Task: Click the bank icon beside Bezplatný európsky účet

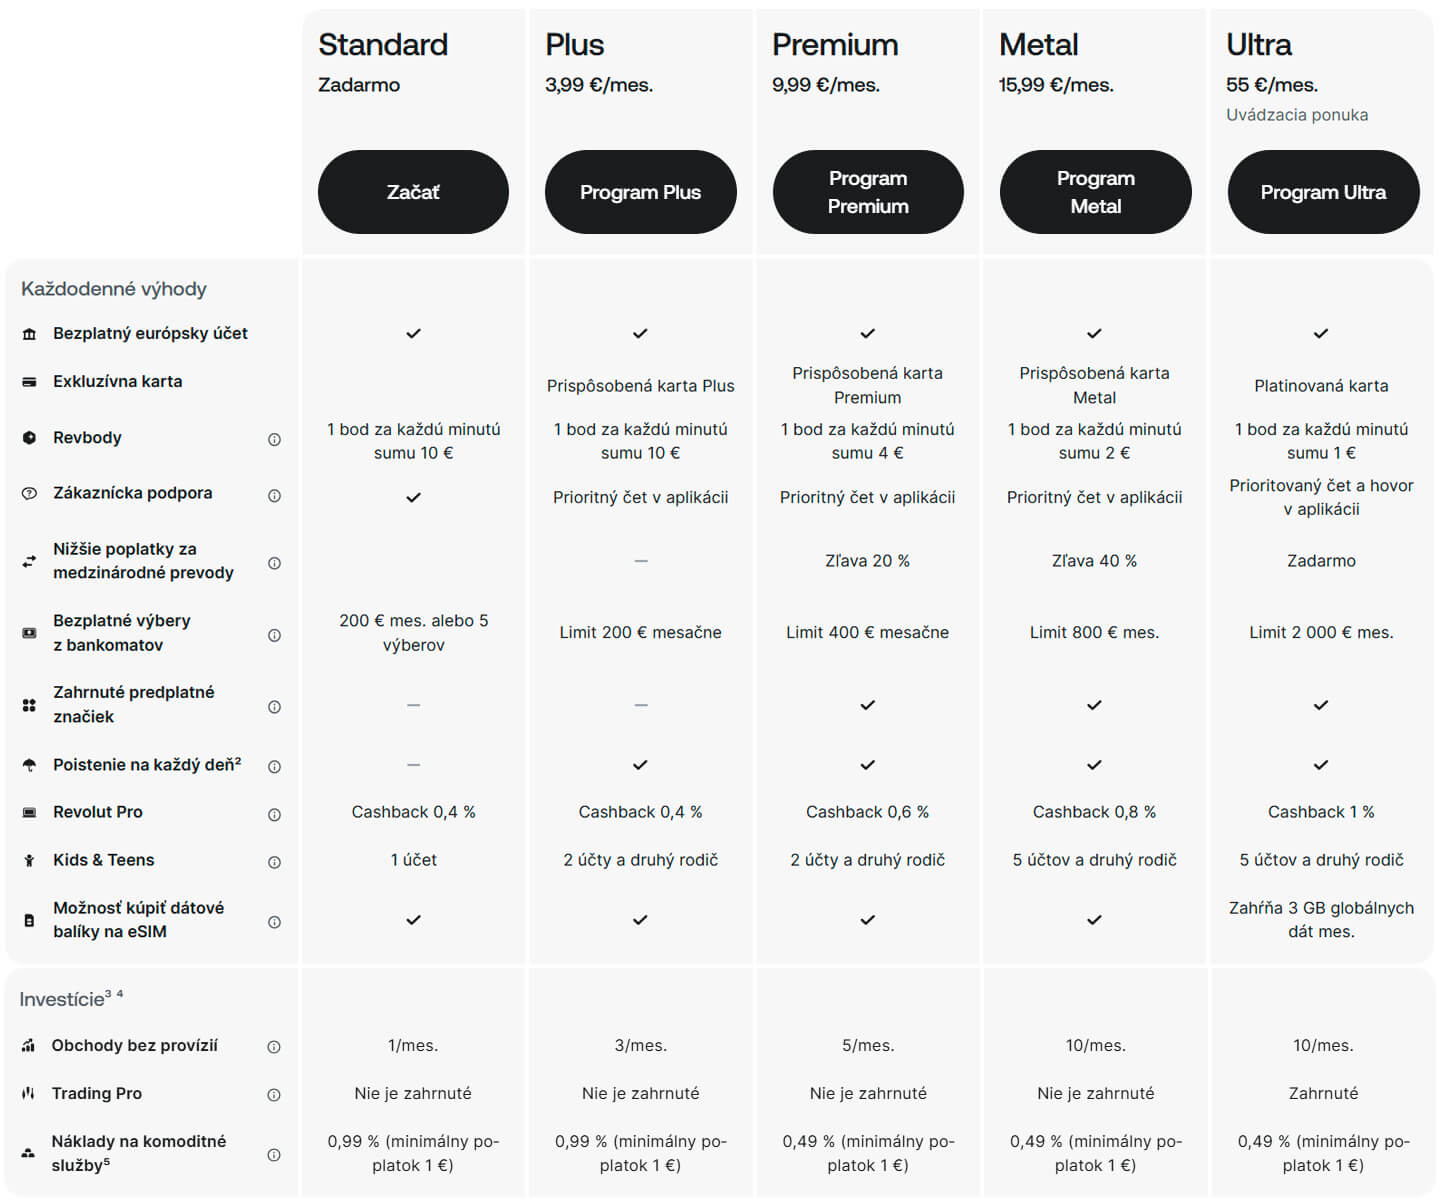Action: (x=29, y=334)
